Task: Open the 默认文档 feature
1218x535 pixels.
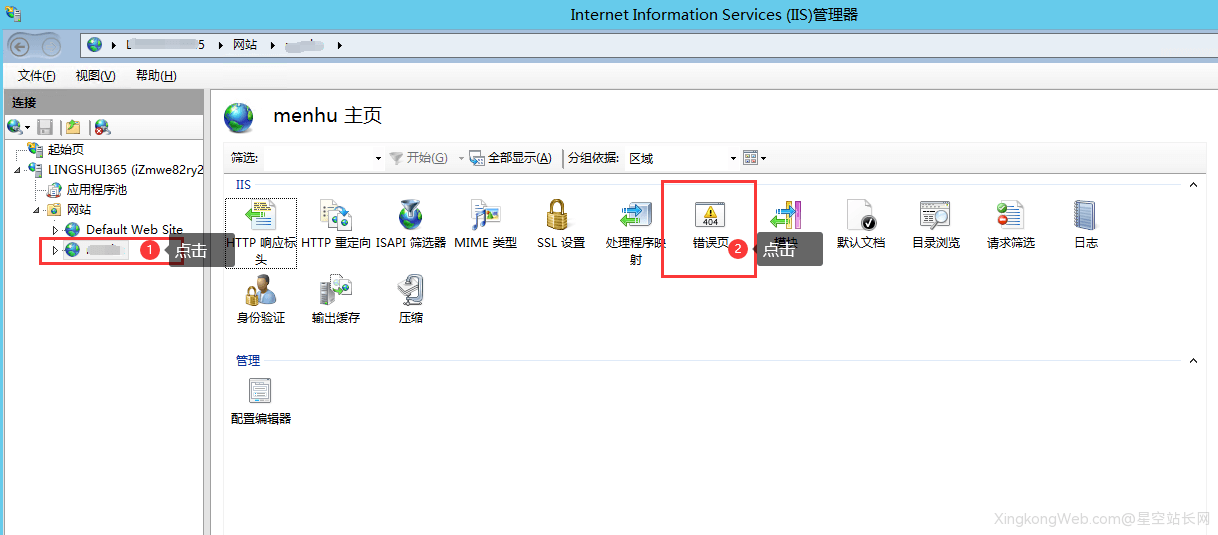Action: coord(861,225)
